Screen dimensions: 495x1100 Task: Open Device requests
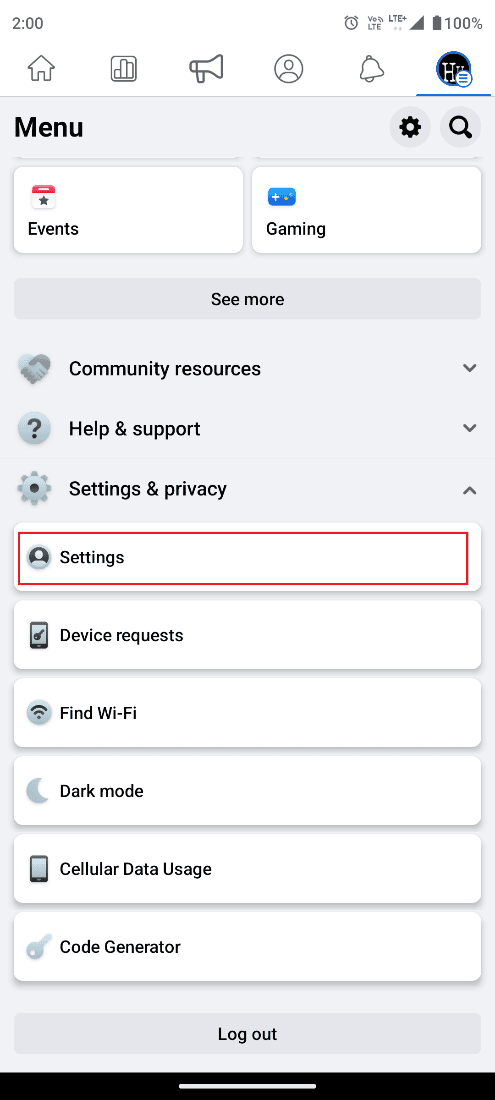[x=248, y=635]
